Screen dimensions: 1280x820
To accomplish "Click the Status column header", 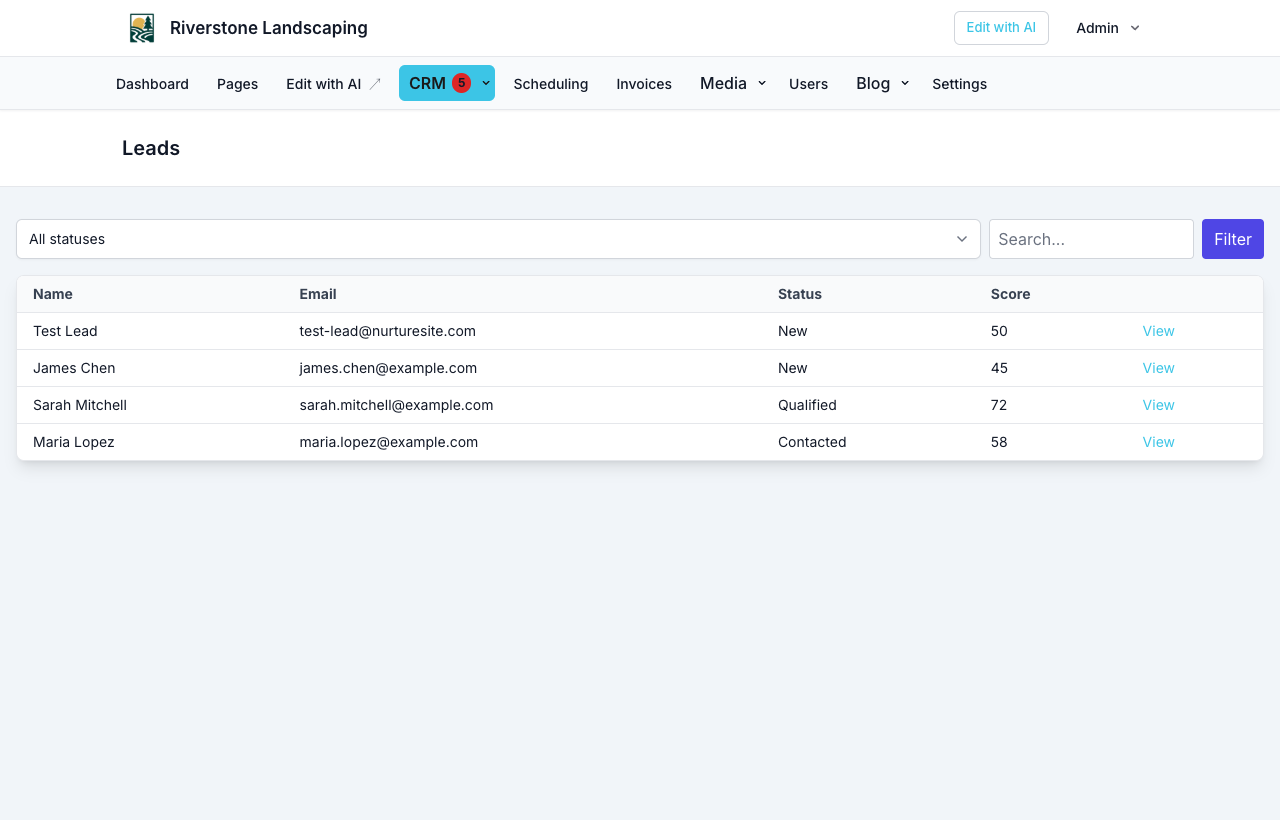I will coord(800,294).
